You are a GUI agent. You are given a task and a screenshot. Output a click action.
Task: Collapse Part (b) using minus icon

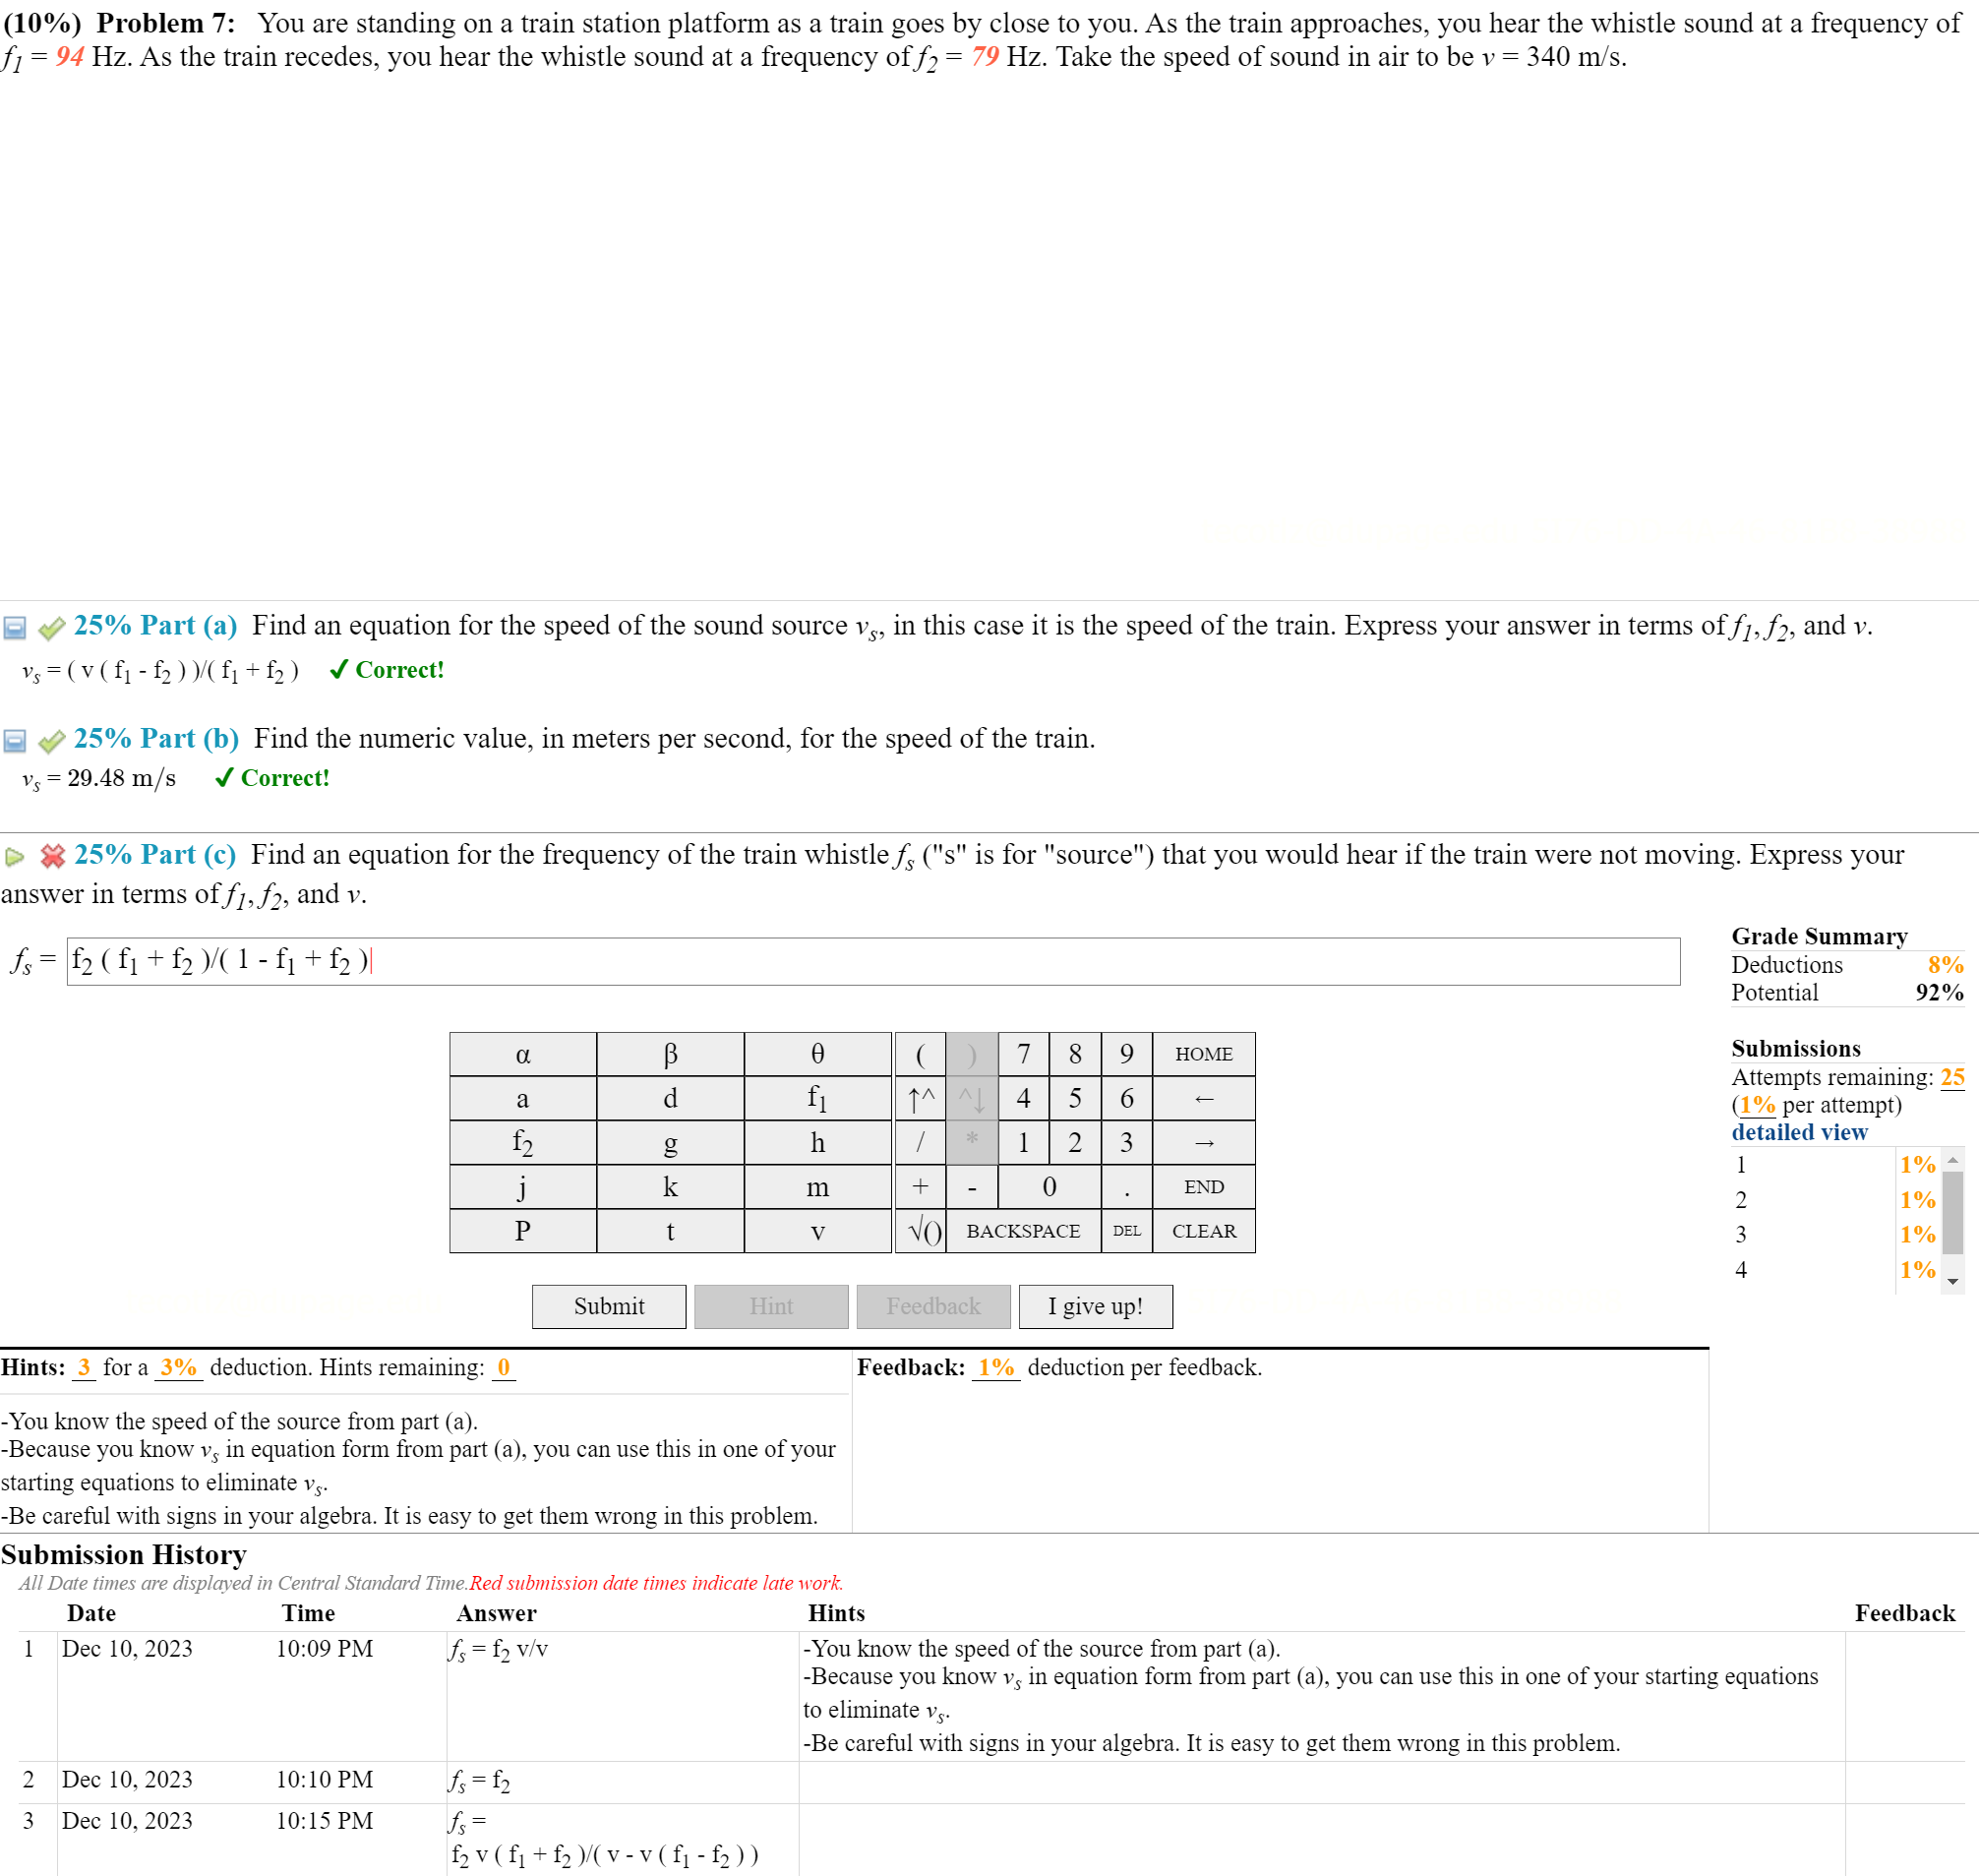pos(14,741)
